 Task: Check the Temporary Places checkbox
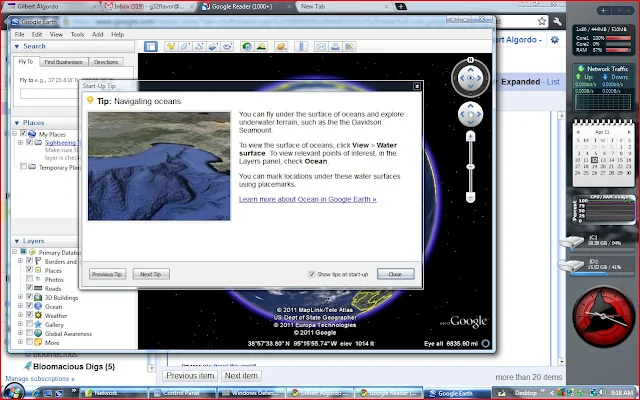tap(24, 166)
